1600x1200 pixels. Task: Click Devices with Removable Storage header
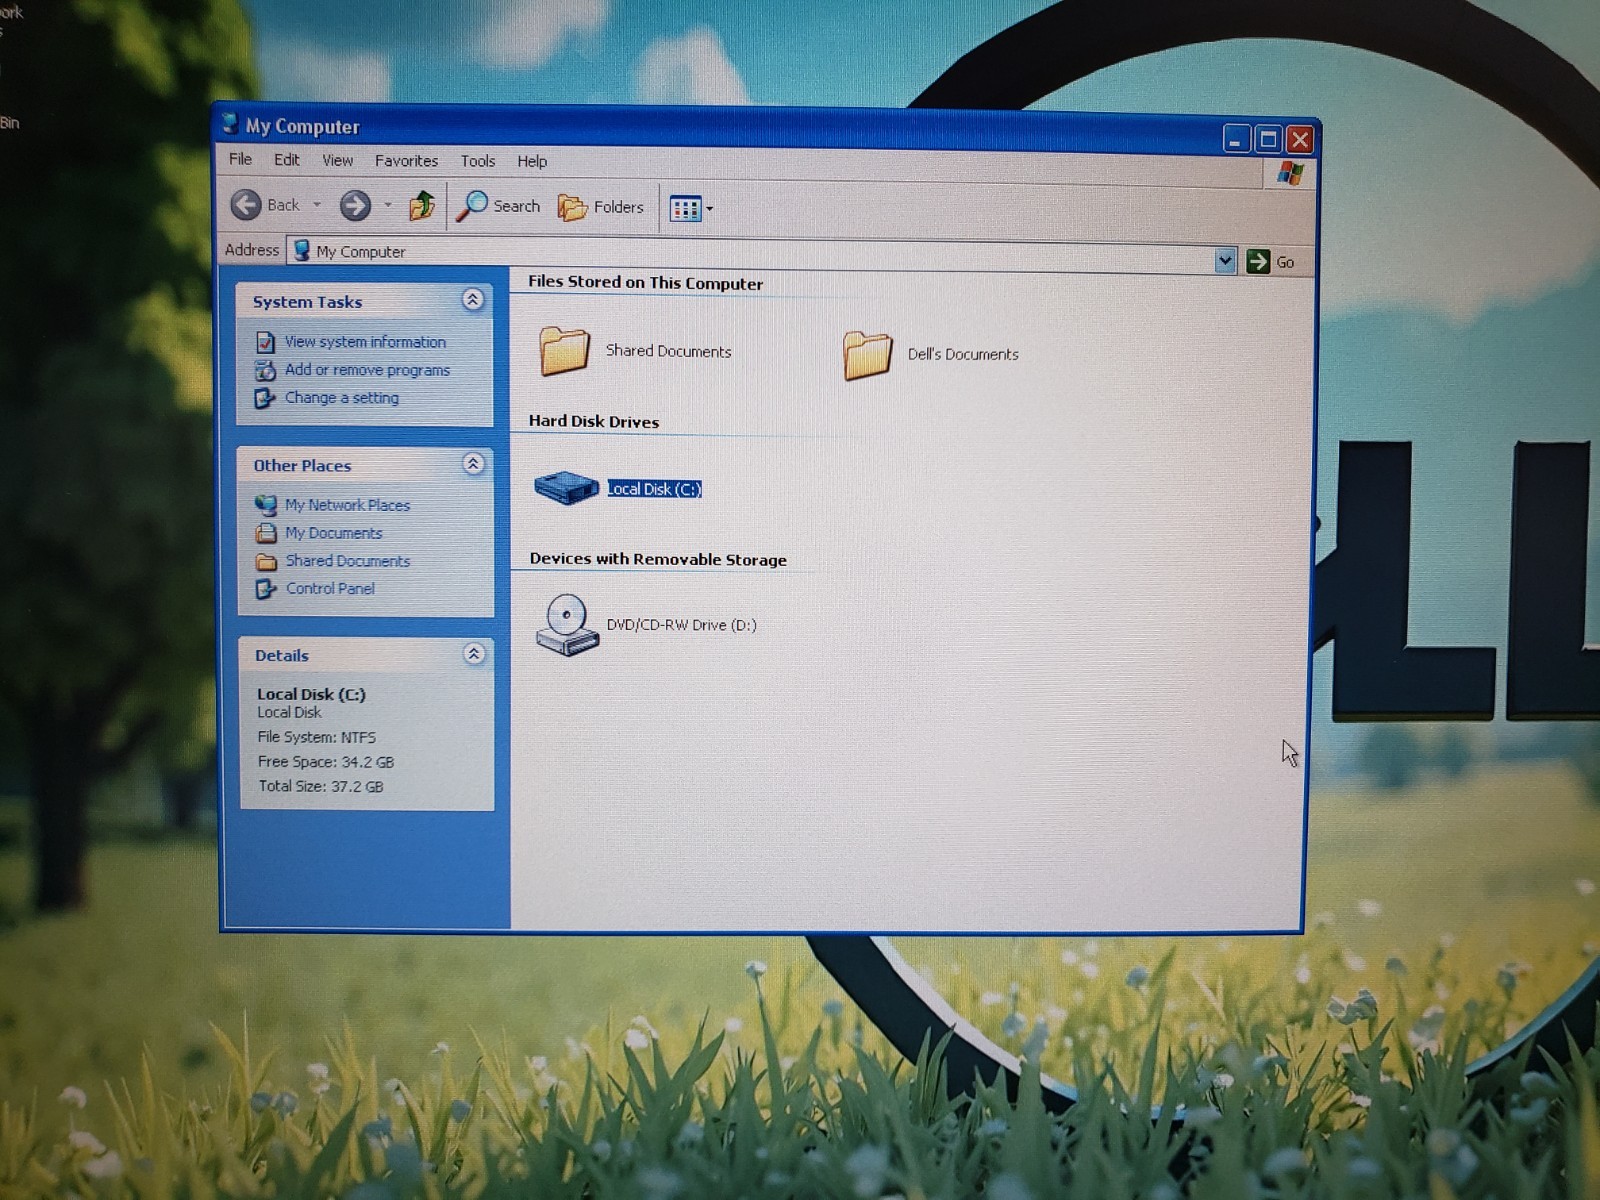pyautogui.click(x=658, y=559)
